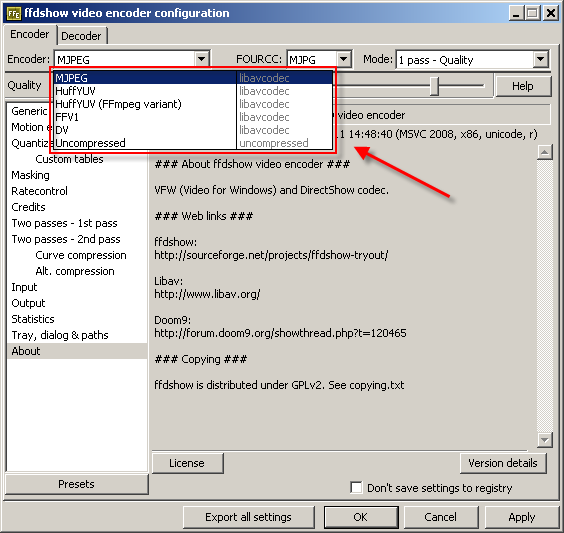564x533 pixels.
Task: Open the Encoder dropdown arrow
Action: click(x=201, y=59)
